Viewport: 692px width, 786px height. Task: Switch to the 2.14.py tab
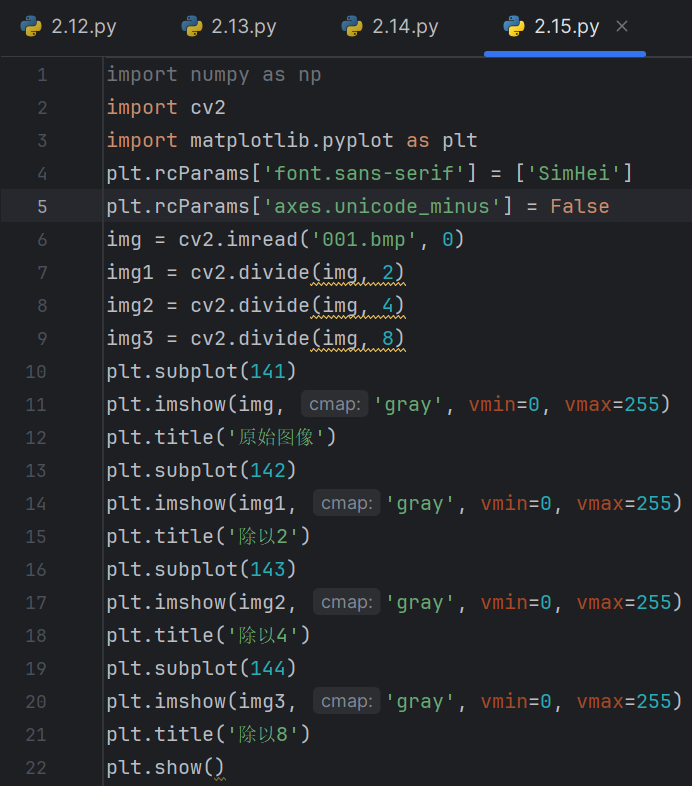pos(390,27)
